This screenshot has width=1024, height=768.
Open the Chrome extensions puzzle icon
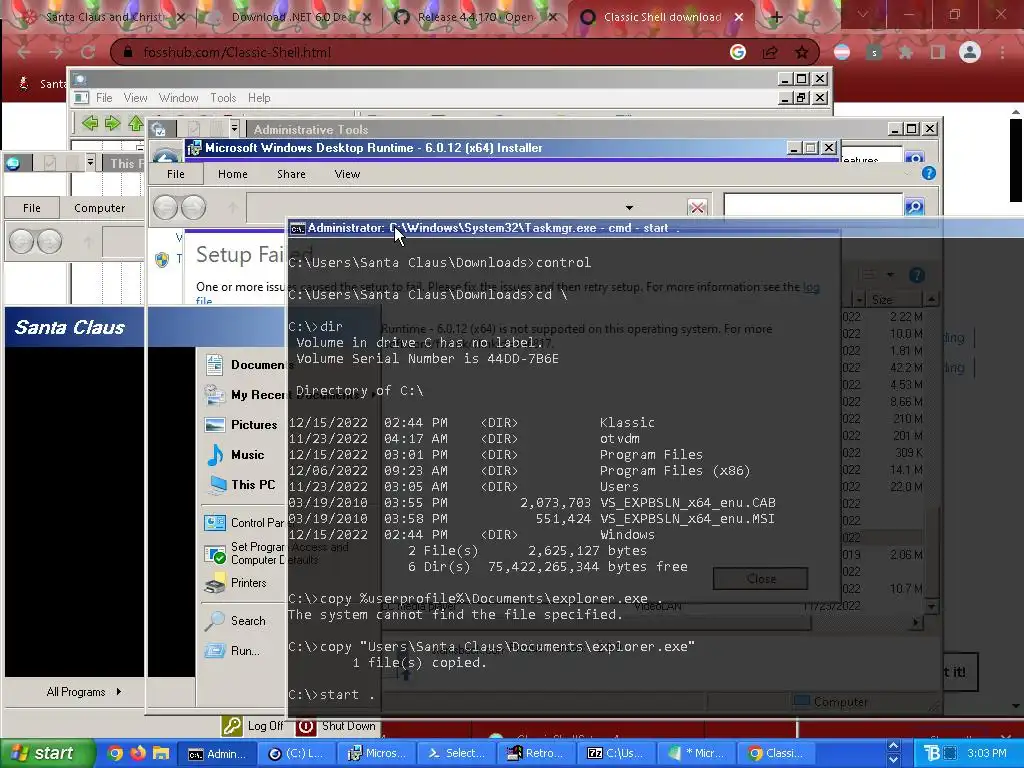click(x=905, y=52)
